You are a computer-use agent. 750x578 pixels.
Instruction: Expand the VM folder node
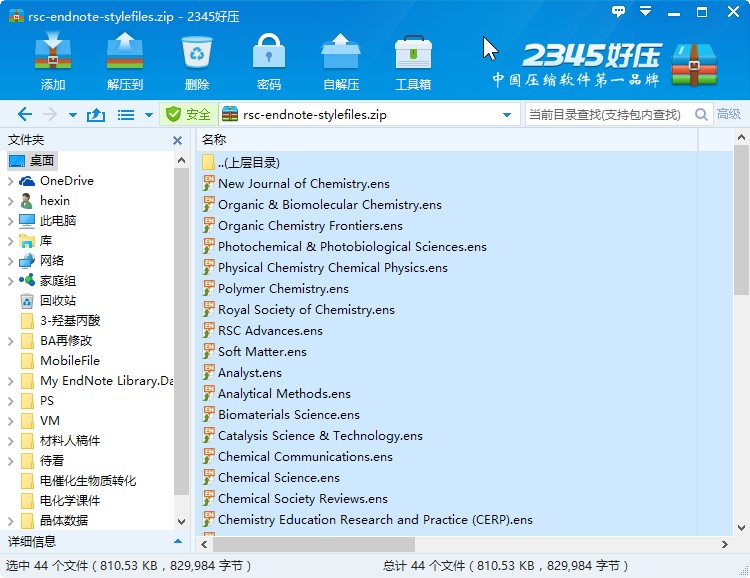click(11, 421)
